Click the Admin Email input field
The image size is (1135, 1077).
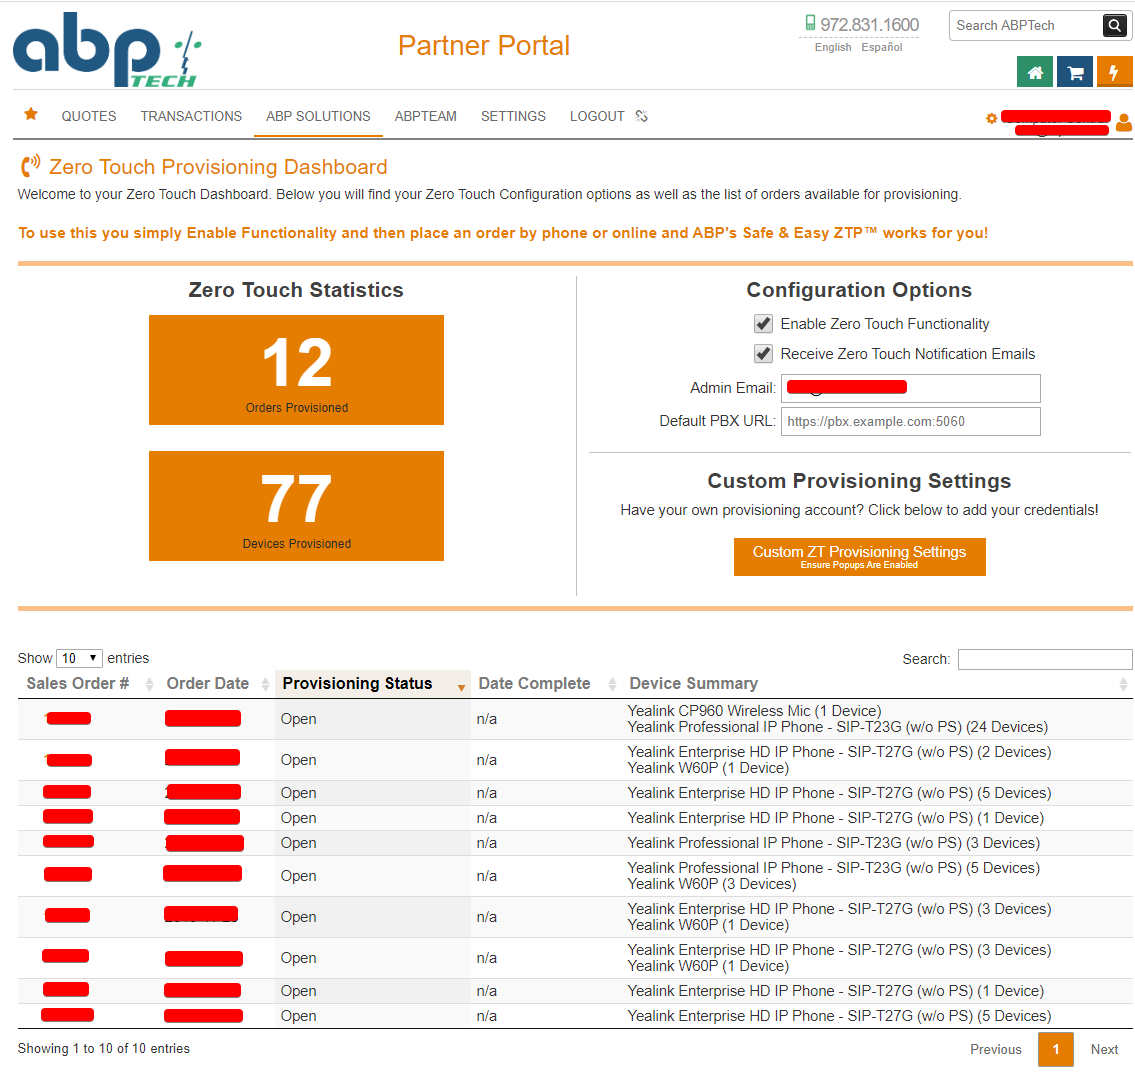click(x=910, y=388)
